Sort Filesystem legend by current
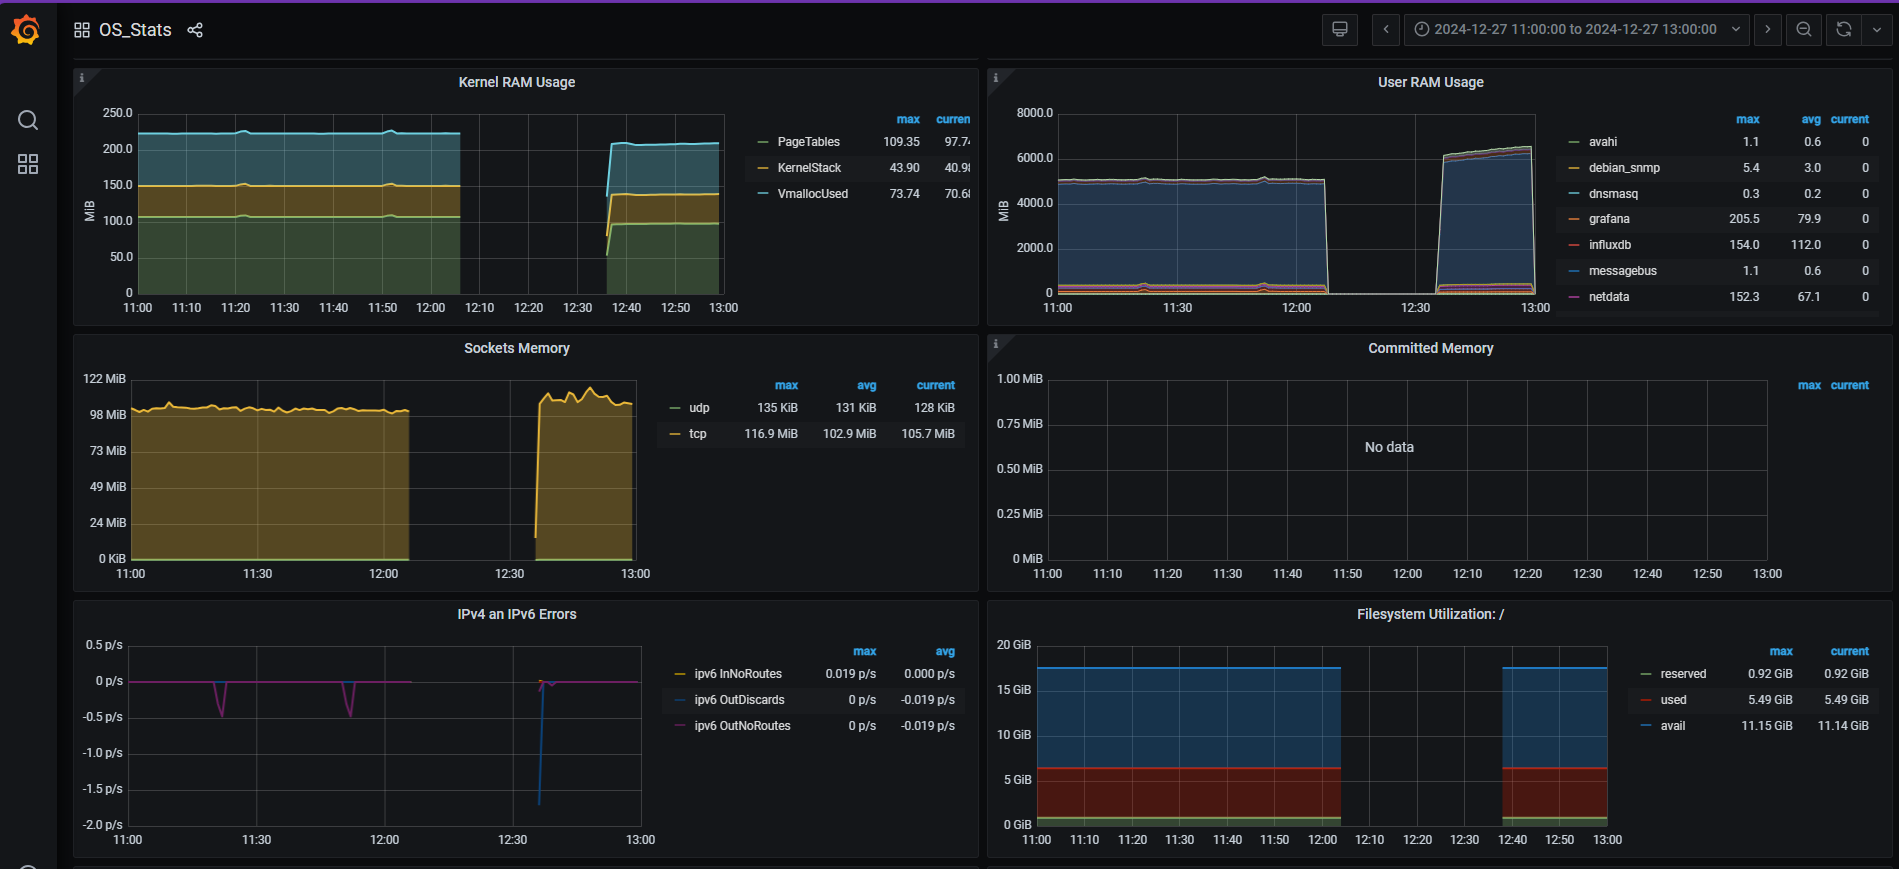This screenshot has height=869, width=1899. tap(1850, 651)
